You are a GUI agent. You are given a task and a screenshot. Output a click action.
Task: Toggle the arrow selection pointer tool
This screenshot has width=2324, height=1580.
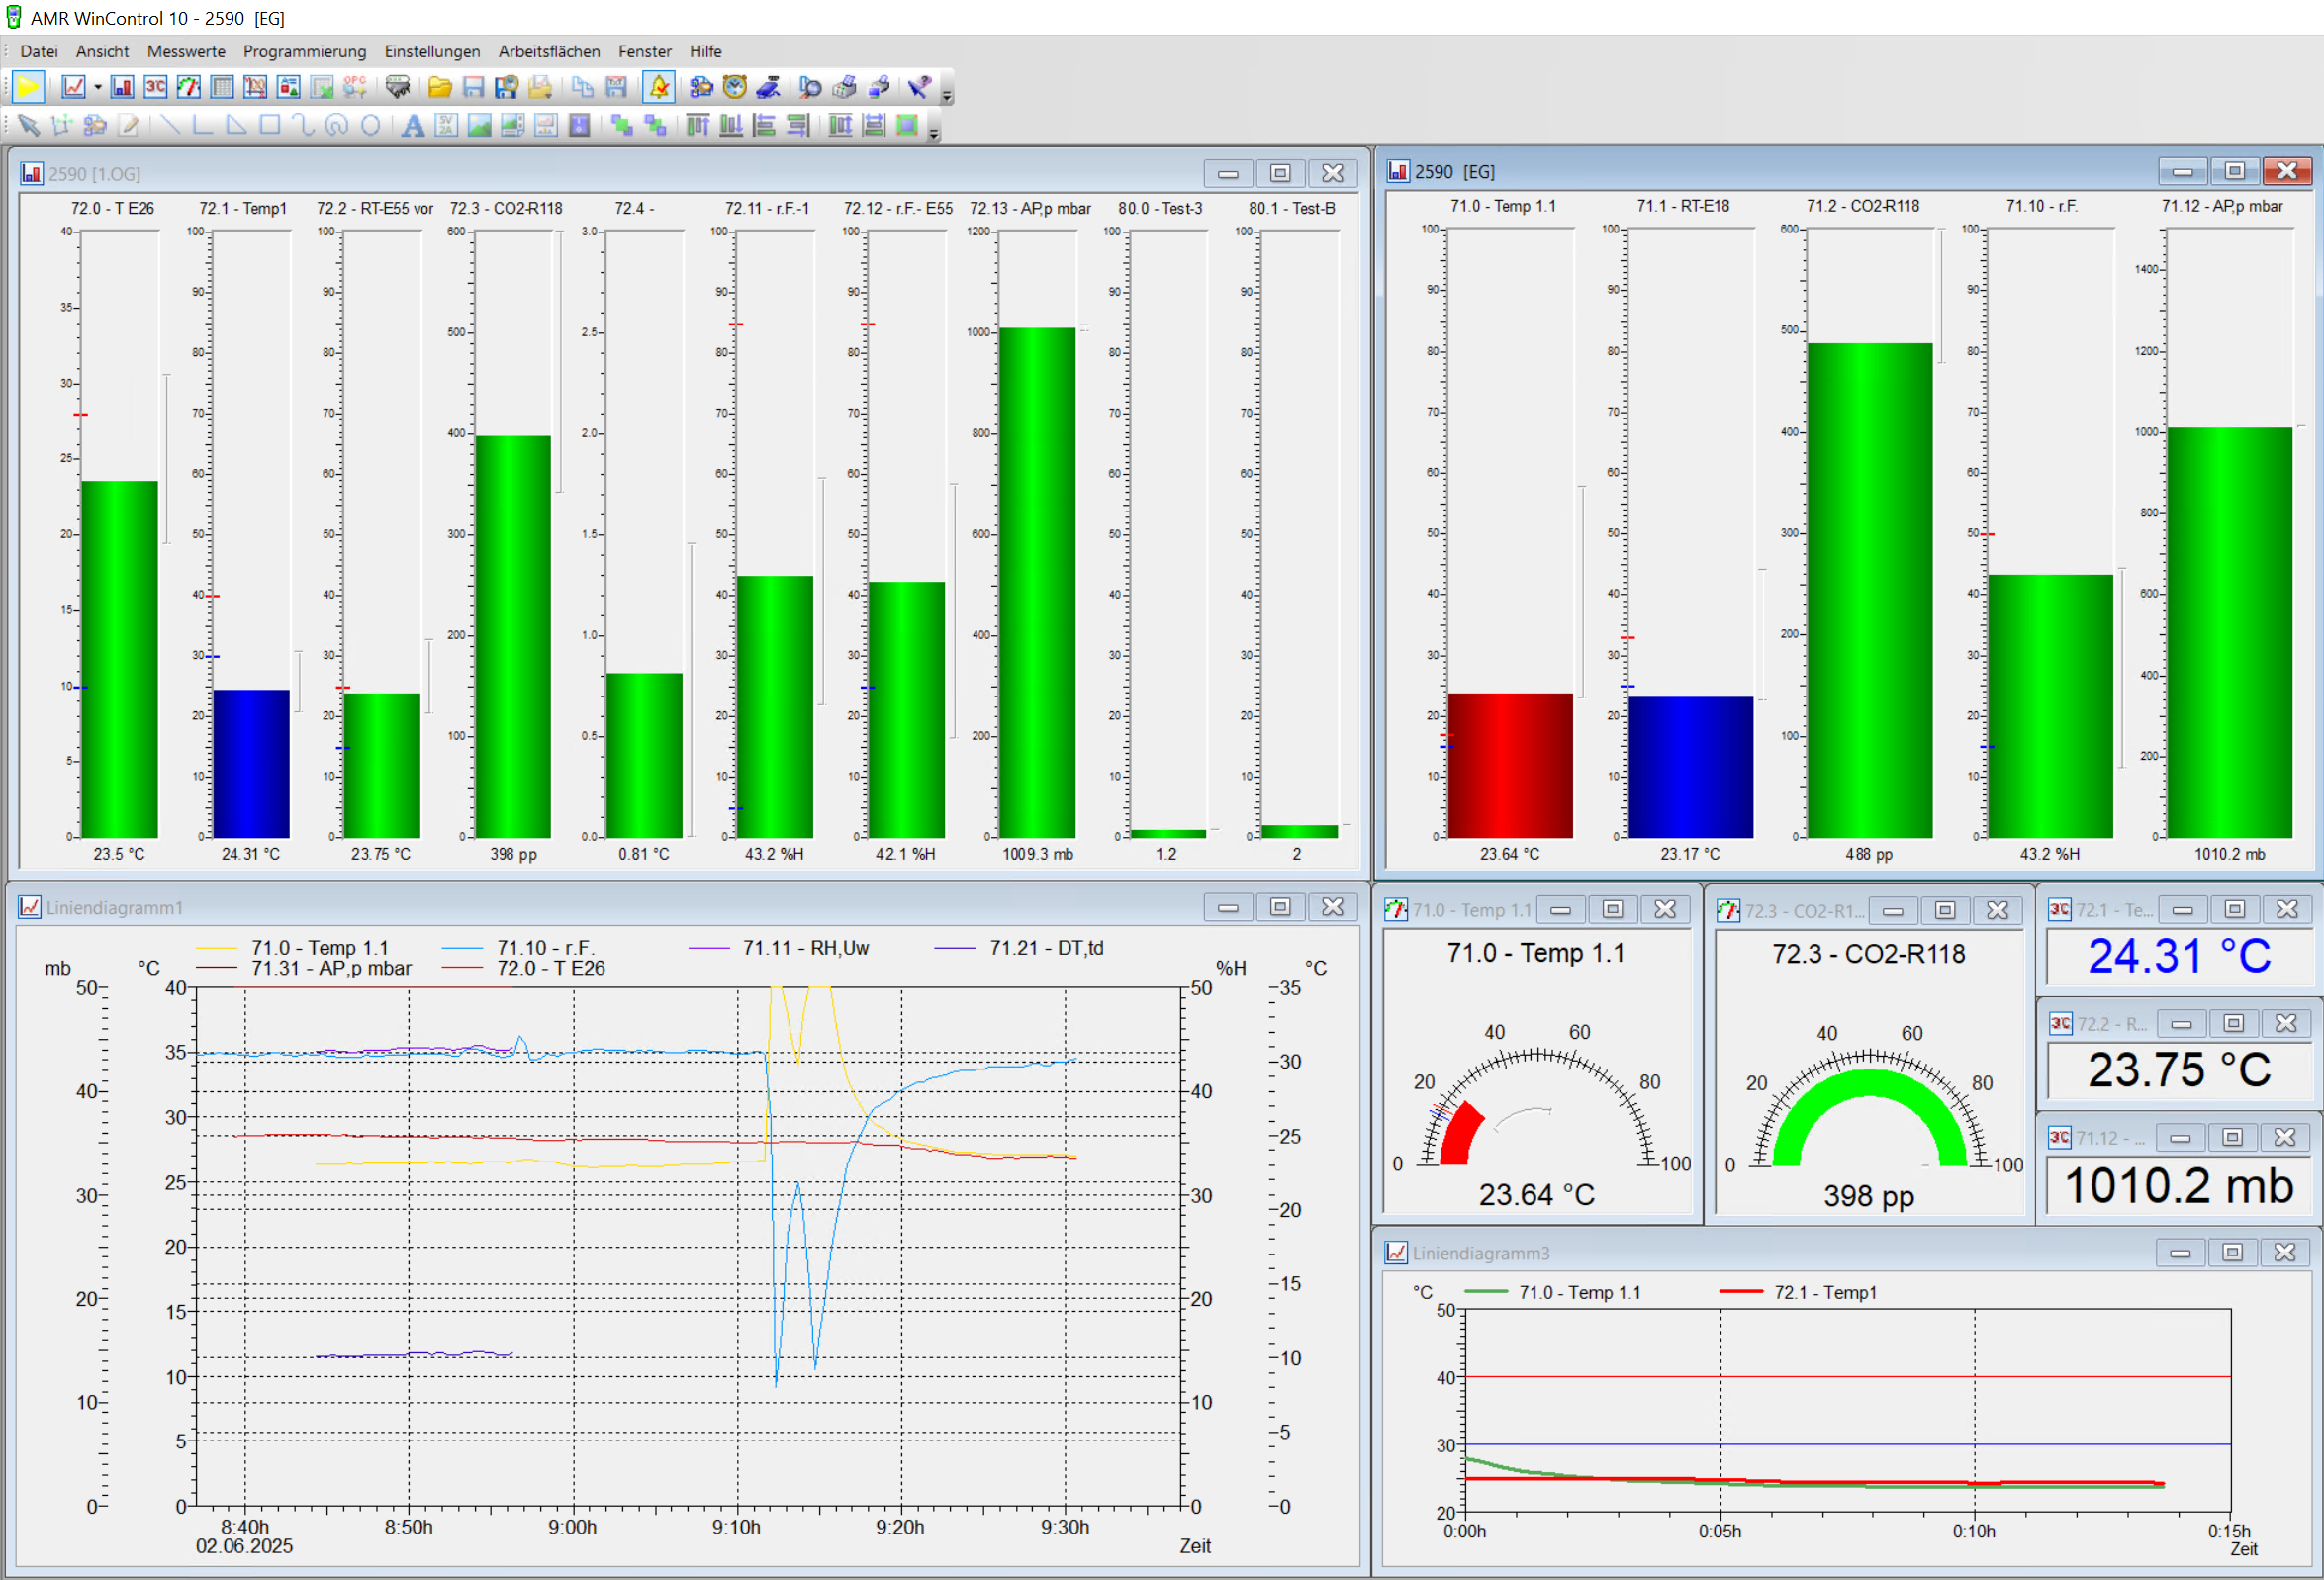coord(28,126)
